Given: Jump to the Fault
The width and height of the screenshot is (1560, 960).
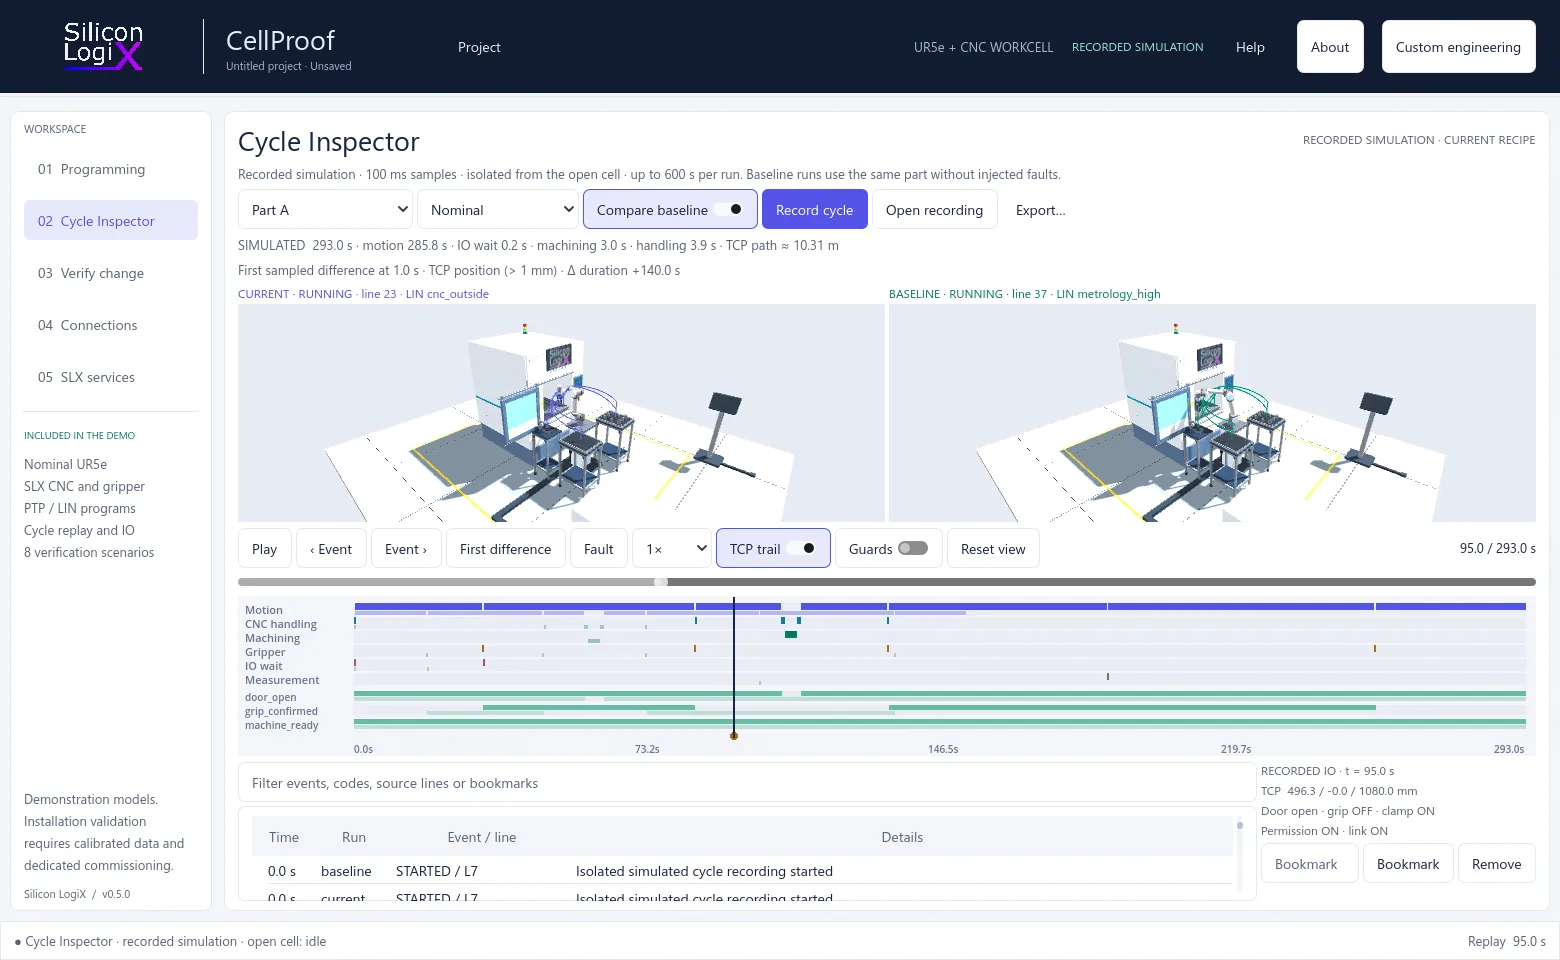Looking at the screenshot, I should pyautogui.click(x=599, y=549).
